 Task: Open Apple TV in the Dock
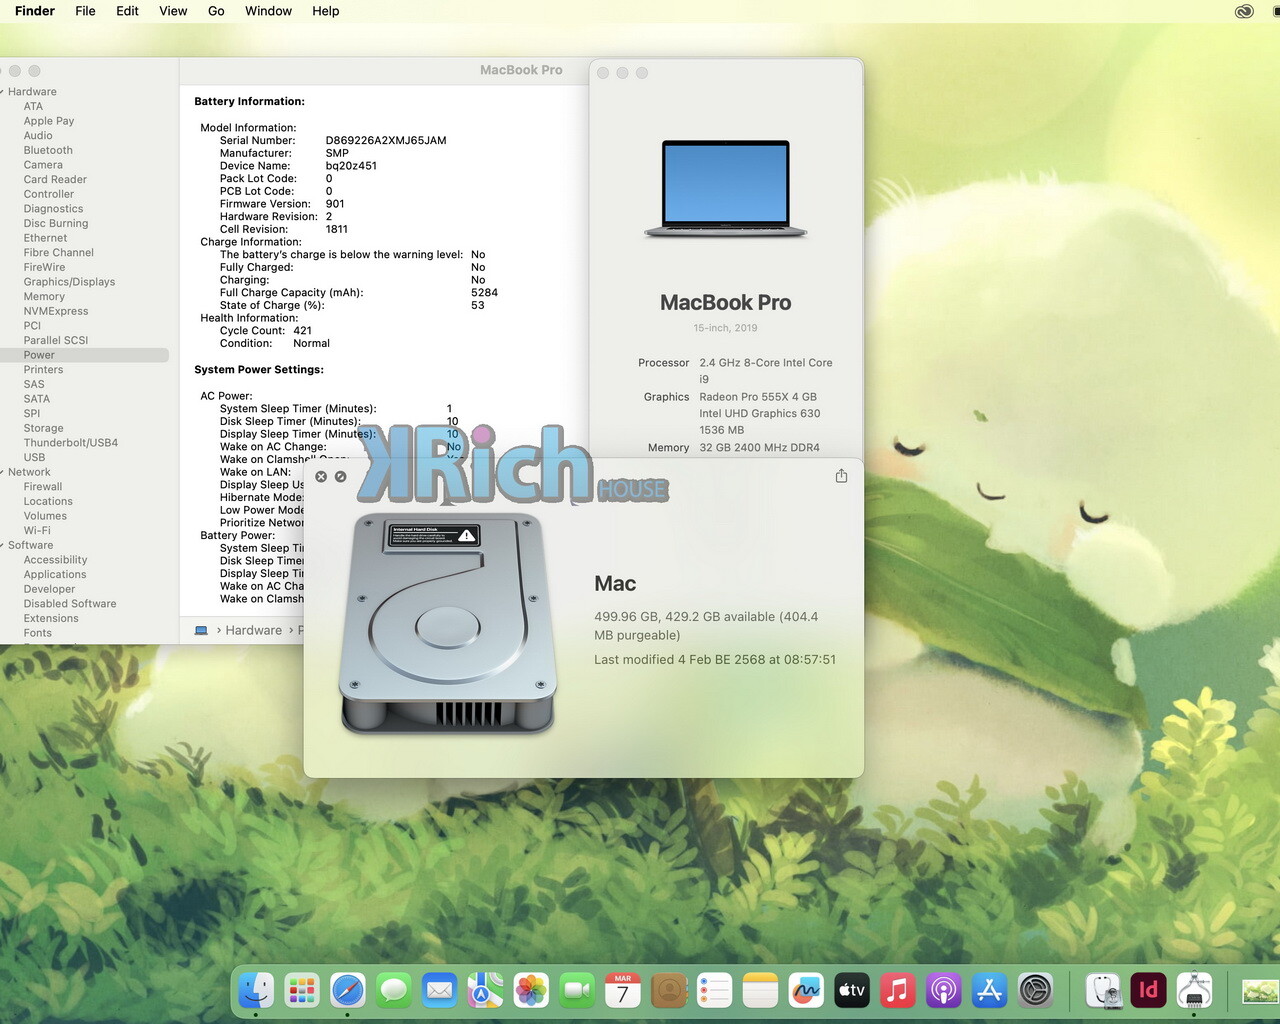point(852,990)
